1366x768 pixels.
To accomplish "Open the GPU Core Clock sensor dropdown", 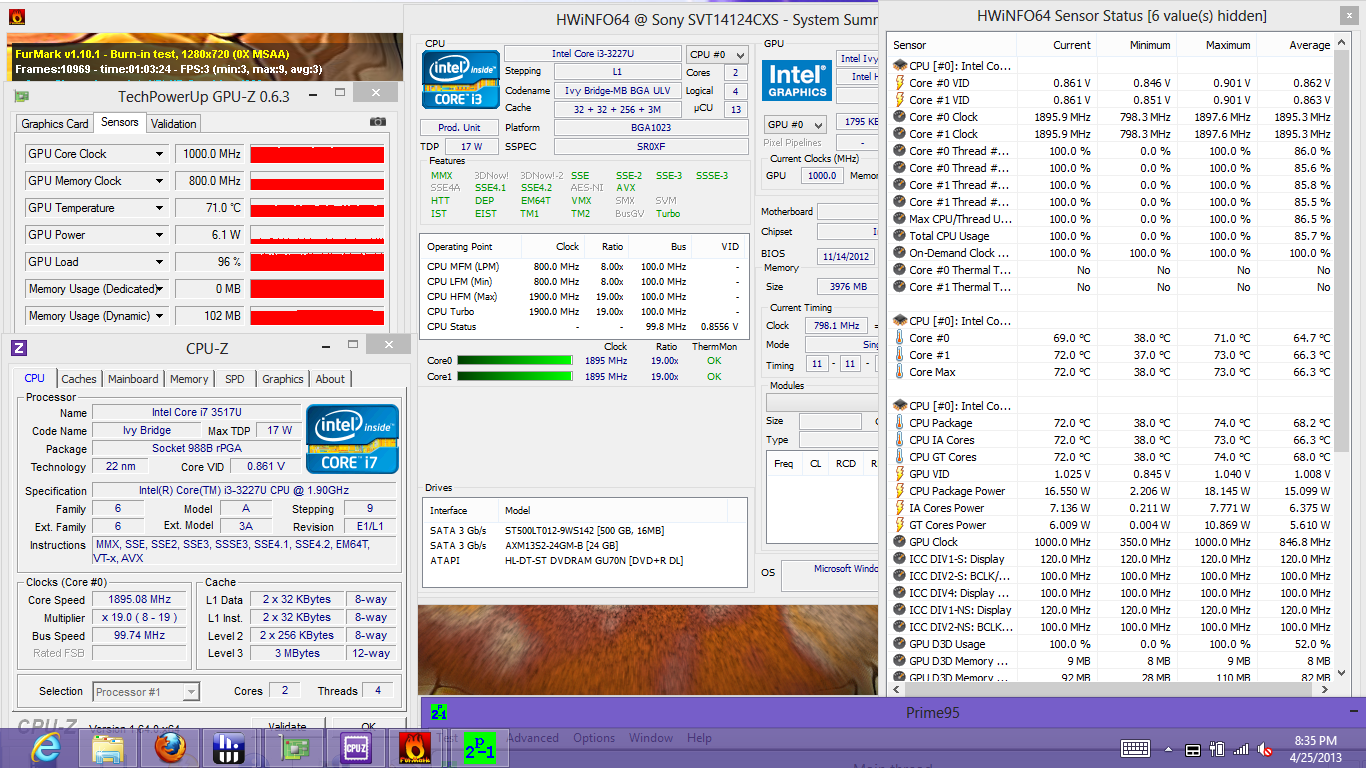I will click(x=159, y=154).
